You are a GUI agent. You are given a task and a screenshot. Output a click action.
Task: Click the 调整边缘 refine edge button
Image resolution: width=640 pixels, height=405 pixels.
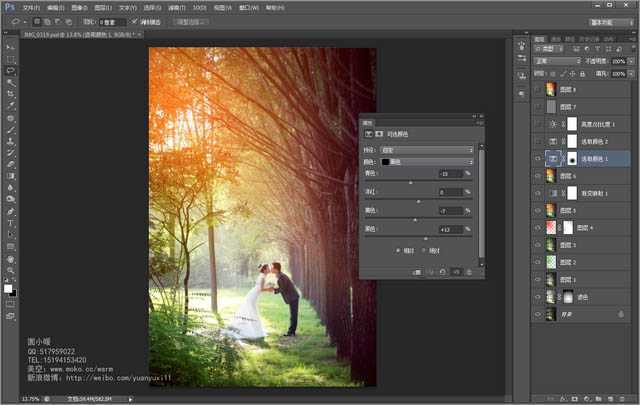(191, 22)
